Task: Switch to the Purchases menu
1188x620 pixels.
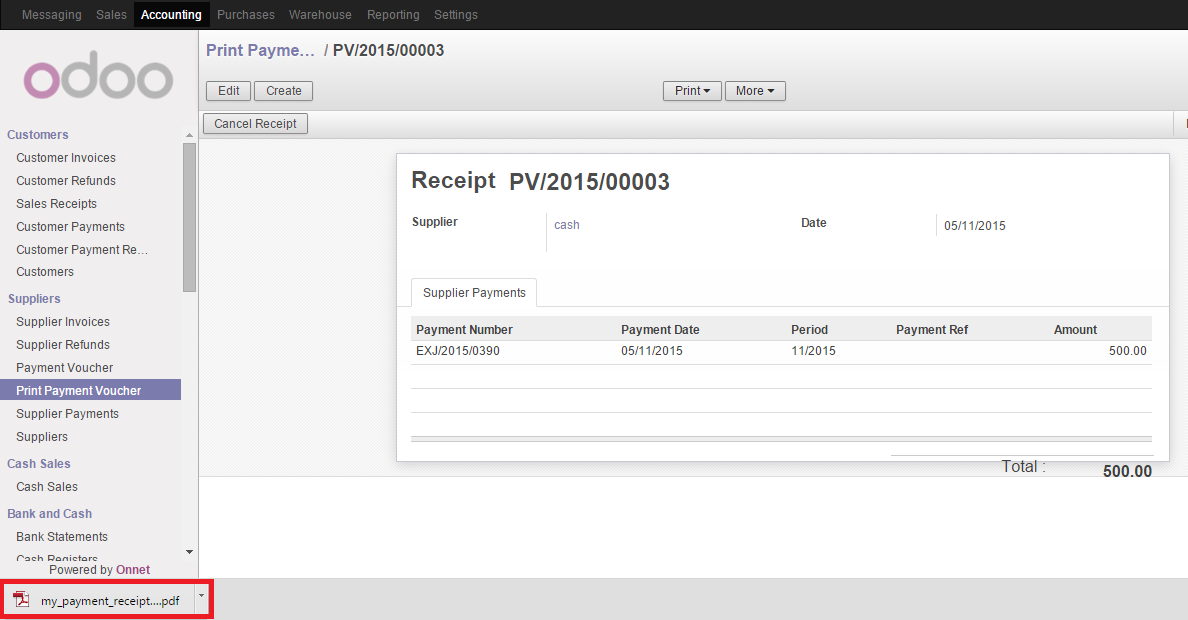Action: 245,14
